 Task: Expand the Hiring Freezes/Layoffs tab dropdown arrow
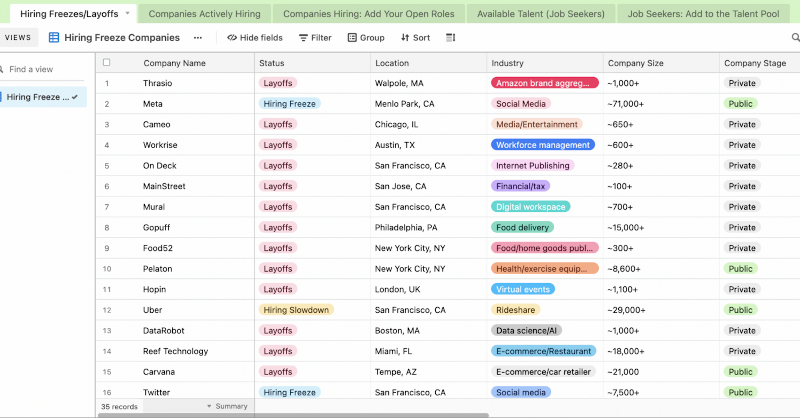click(x=128, y=13)
